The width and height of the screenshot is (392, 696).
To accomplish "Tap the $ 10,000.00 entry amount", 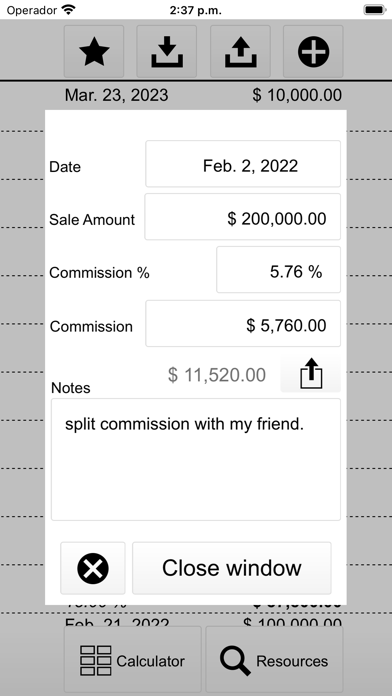I will click(297, 95).
